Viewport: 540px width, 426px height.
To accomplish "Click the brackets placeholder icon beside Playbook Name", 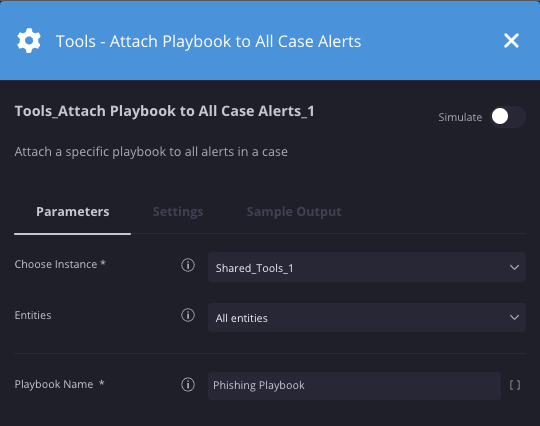I will pyautogui.click(x=515, y=385).
